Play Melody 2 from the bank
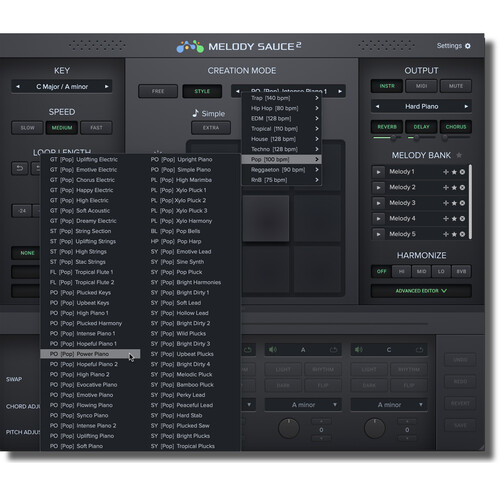This screenshot has height=500, width=500. (378, 188)
